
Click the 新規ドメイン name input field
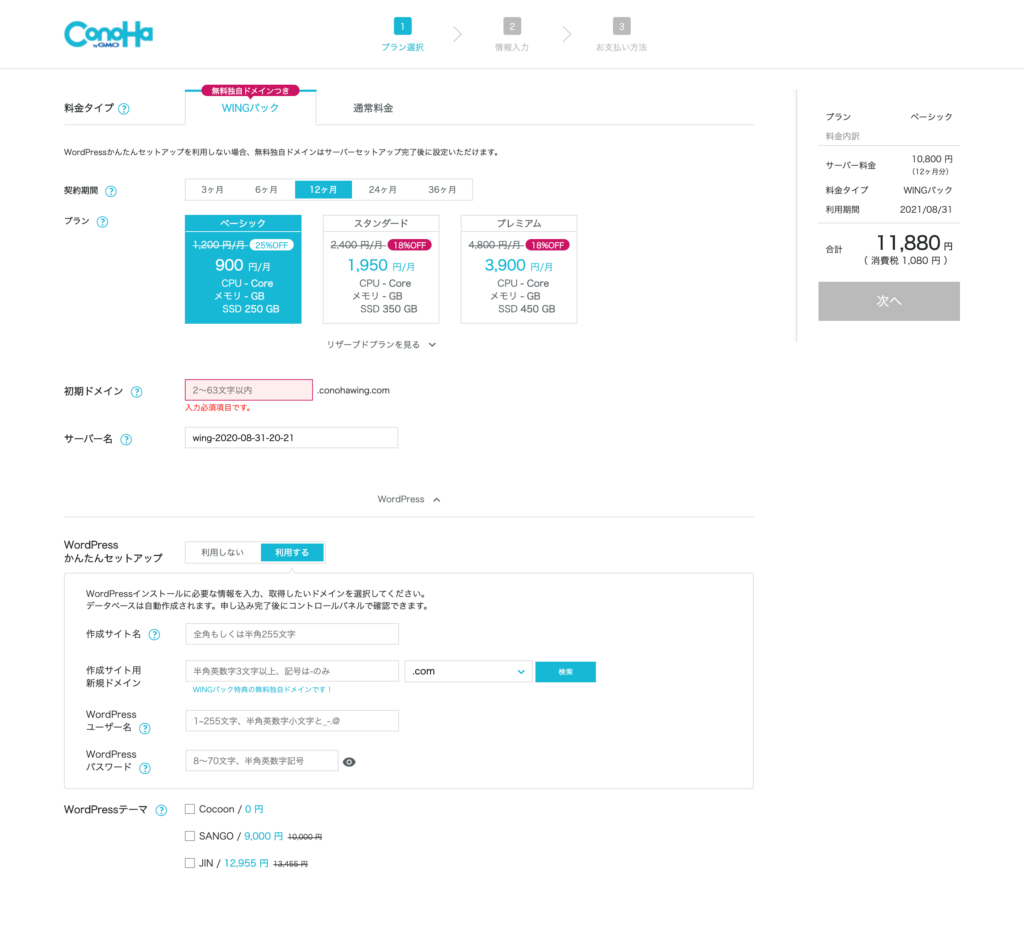point(292,671)
